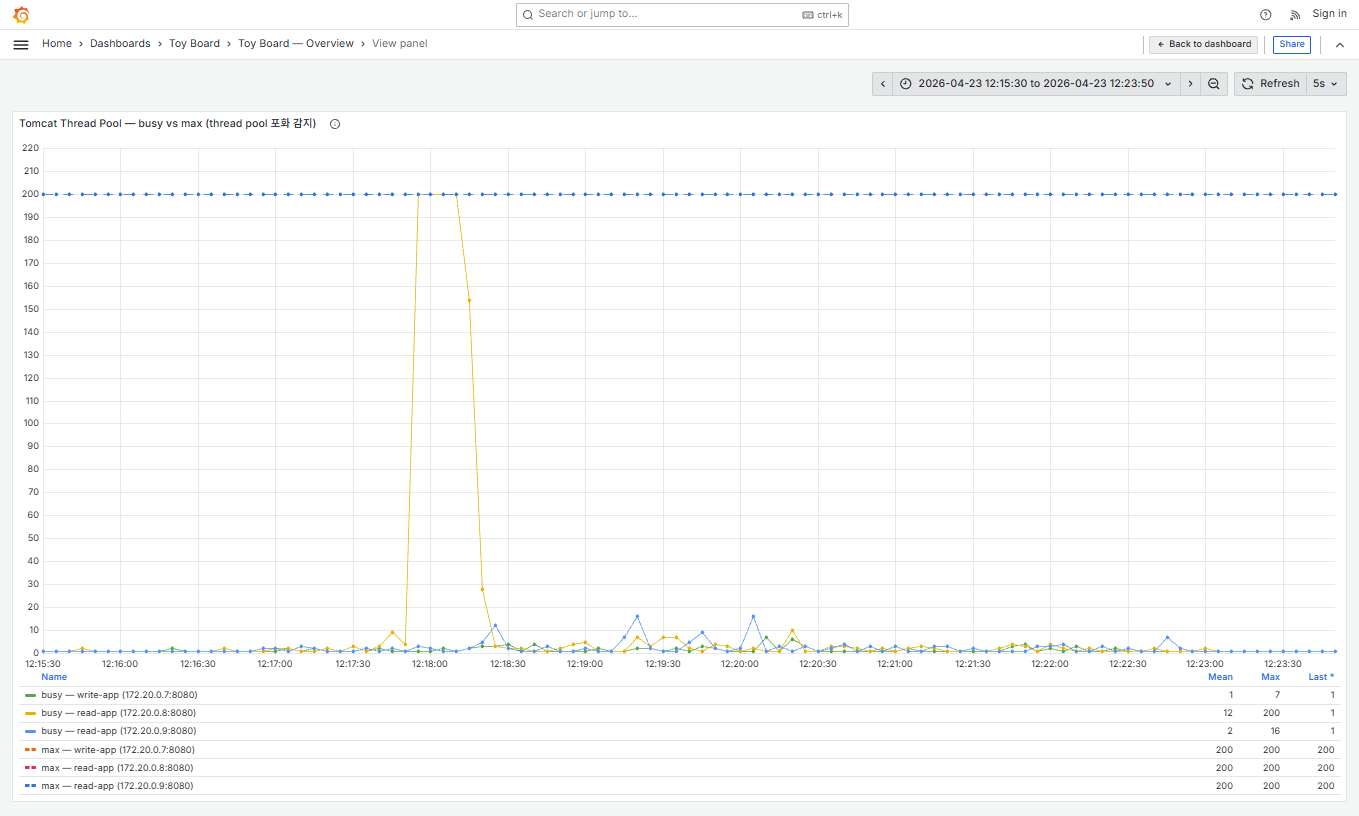
Task: Shift time range forward with right arrow
Action: pyautogui.click(x=1190, y=84)
